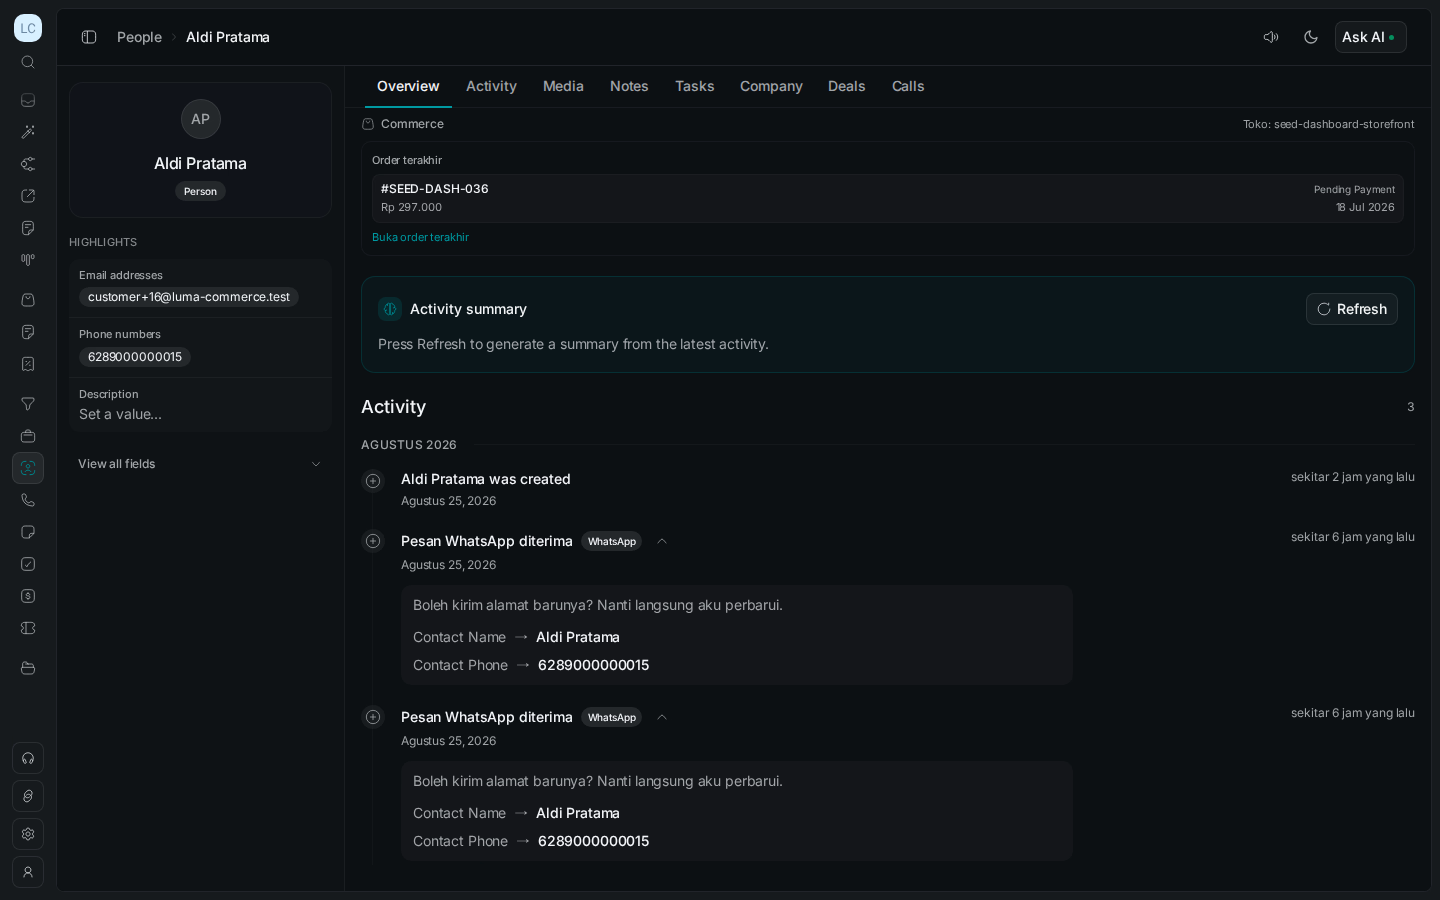Collapse the first Pesan WhatsApp diterima entry
The height and width of the screenshot is (900, 1440).
coord(662,541)
